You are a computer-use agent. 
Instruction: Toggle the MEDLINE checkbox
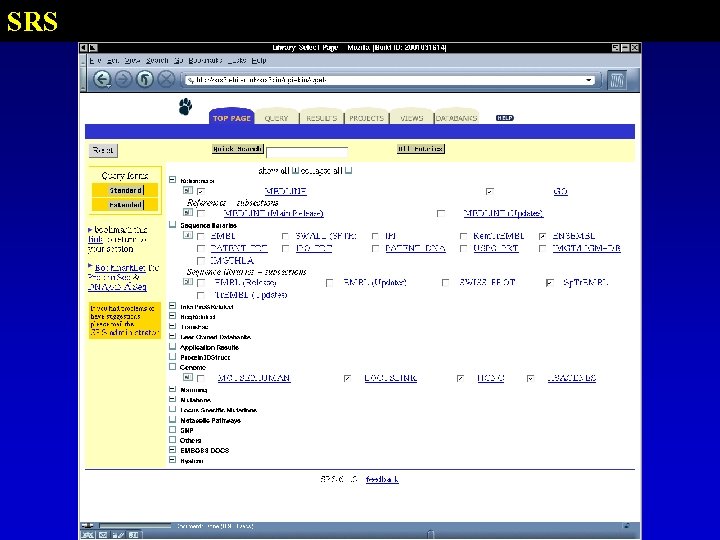(x=201, y=191)
